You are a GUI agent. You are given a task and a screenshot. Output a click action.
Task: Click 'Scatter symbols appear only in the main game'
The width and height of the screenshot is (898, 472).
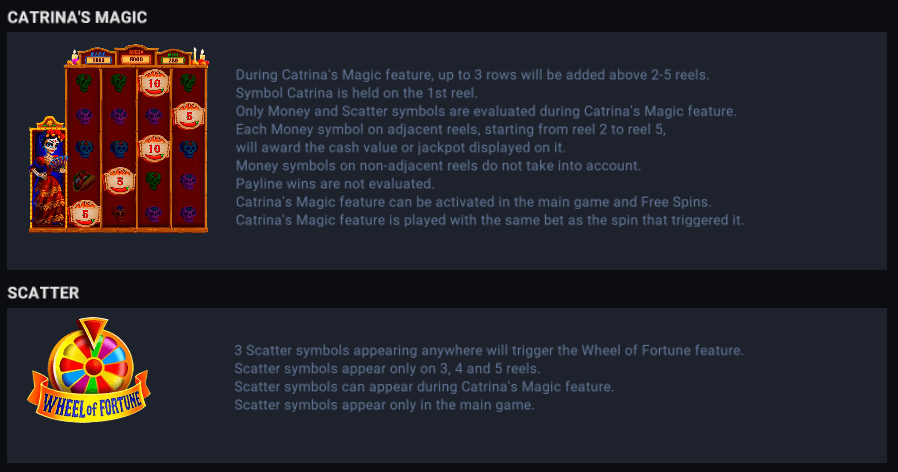point(384,405)
